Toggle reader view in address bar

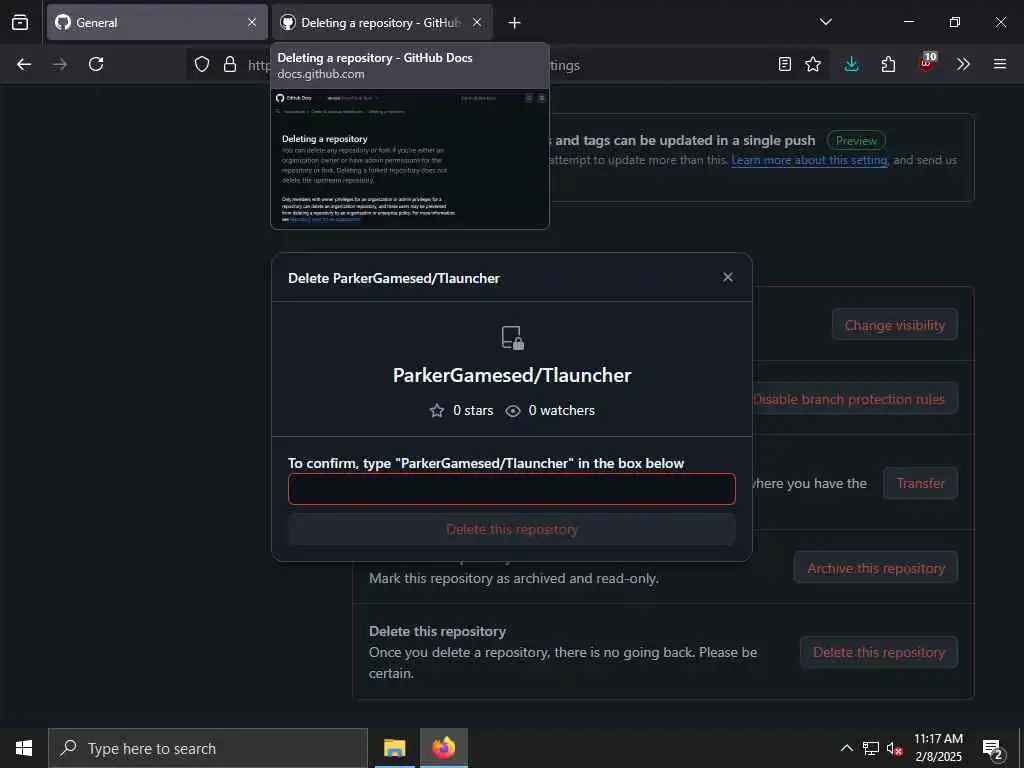[785, 64]
